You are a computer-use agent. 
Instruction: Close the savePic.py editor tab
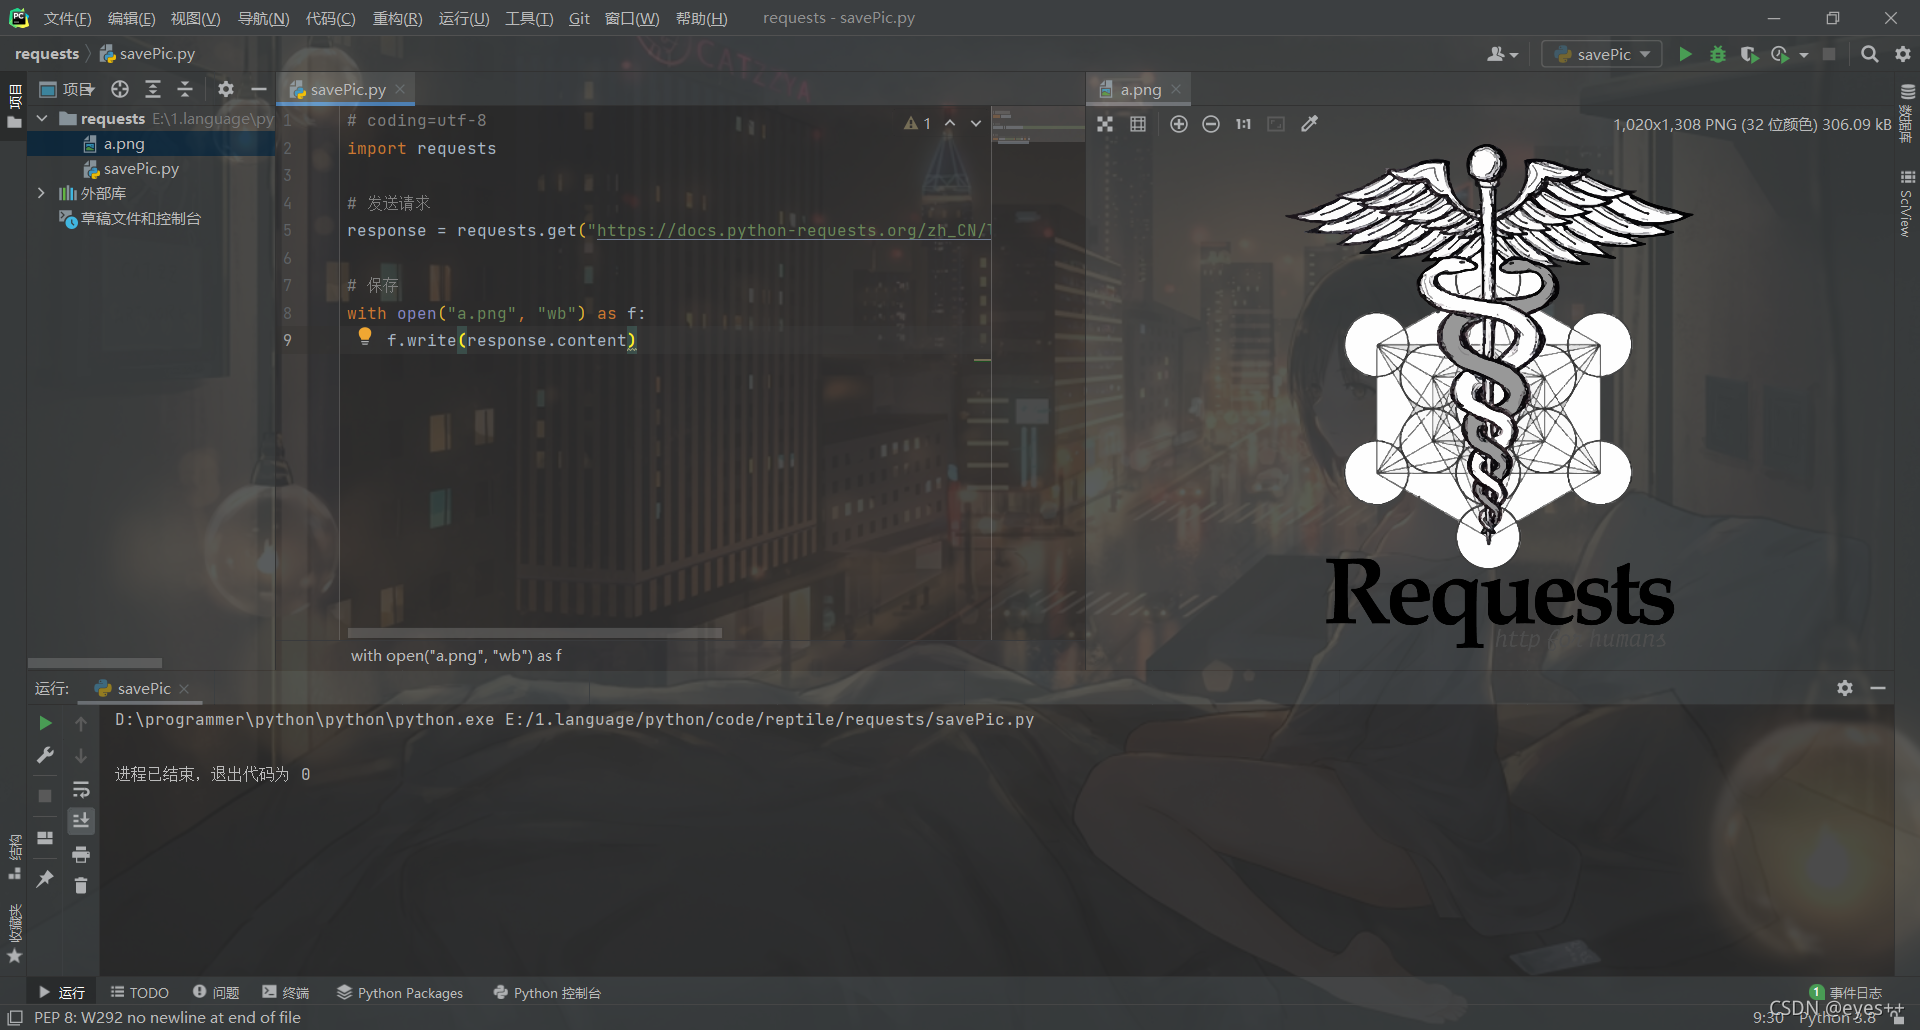pyautogui.click(x=400, y=89)
